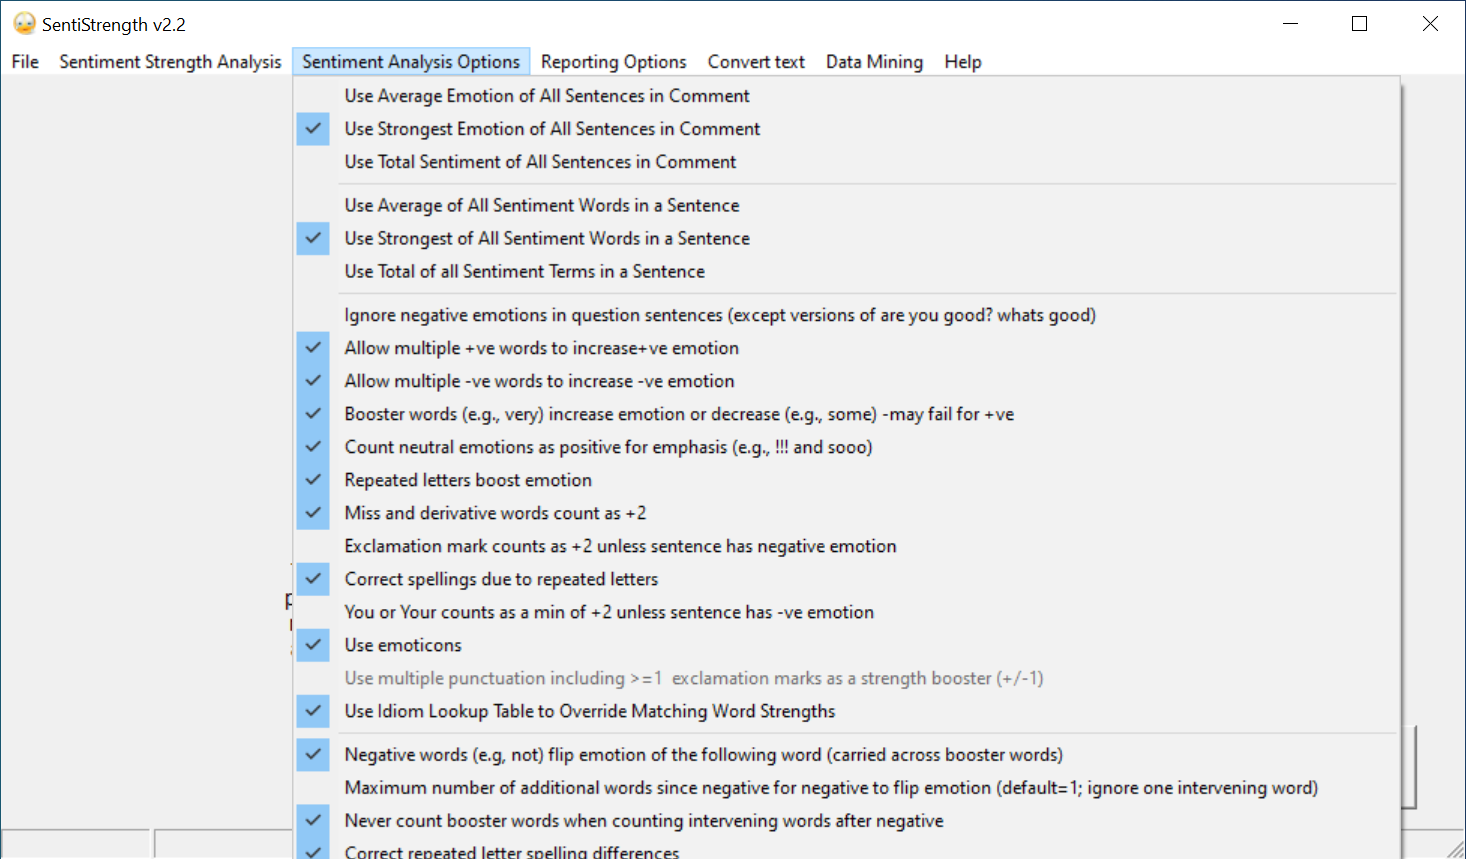Select Use Total Sentiment of All Sentences

coord(540,162)
